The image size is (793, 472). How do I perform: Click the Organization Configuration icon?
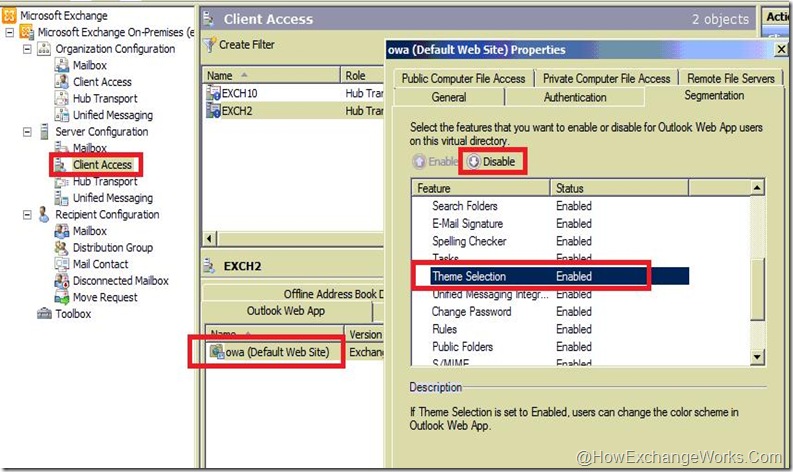[x=44, y=49]
